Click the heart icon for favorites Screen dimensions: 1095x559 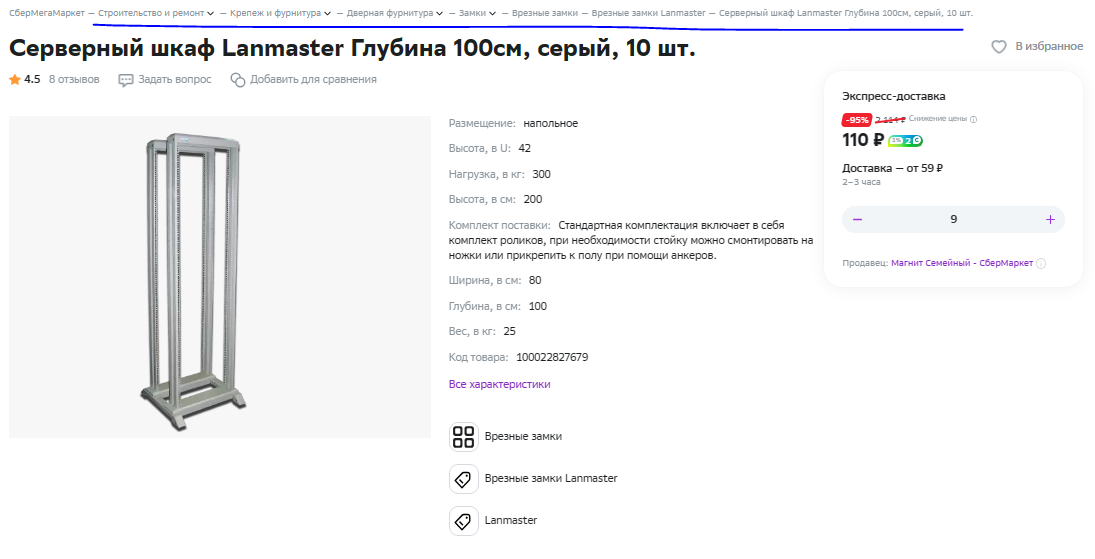[x=999, y=47]
